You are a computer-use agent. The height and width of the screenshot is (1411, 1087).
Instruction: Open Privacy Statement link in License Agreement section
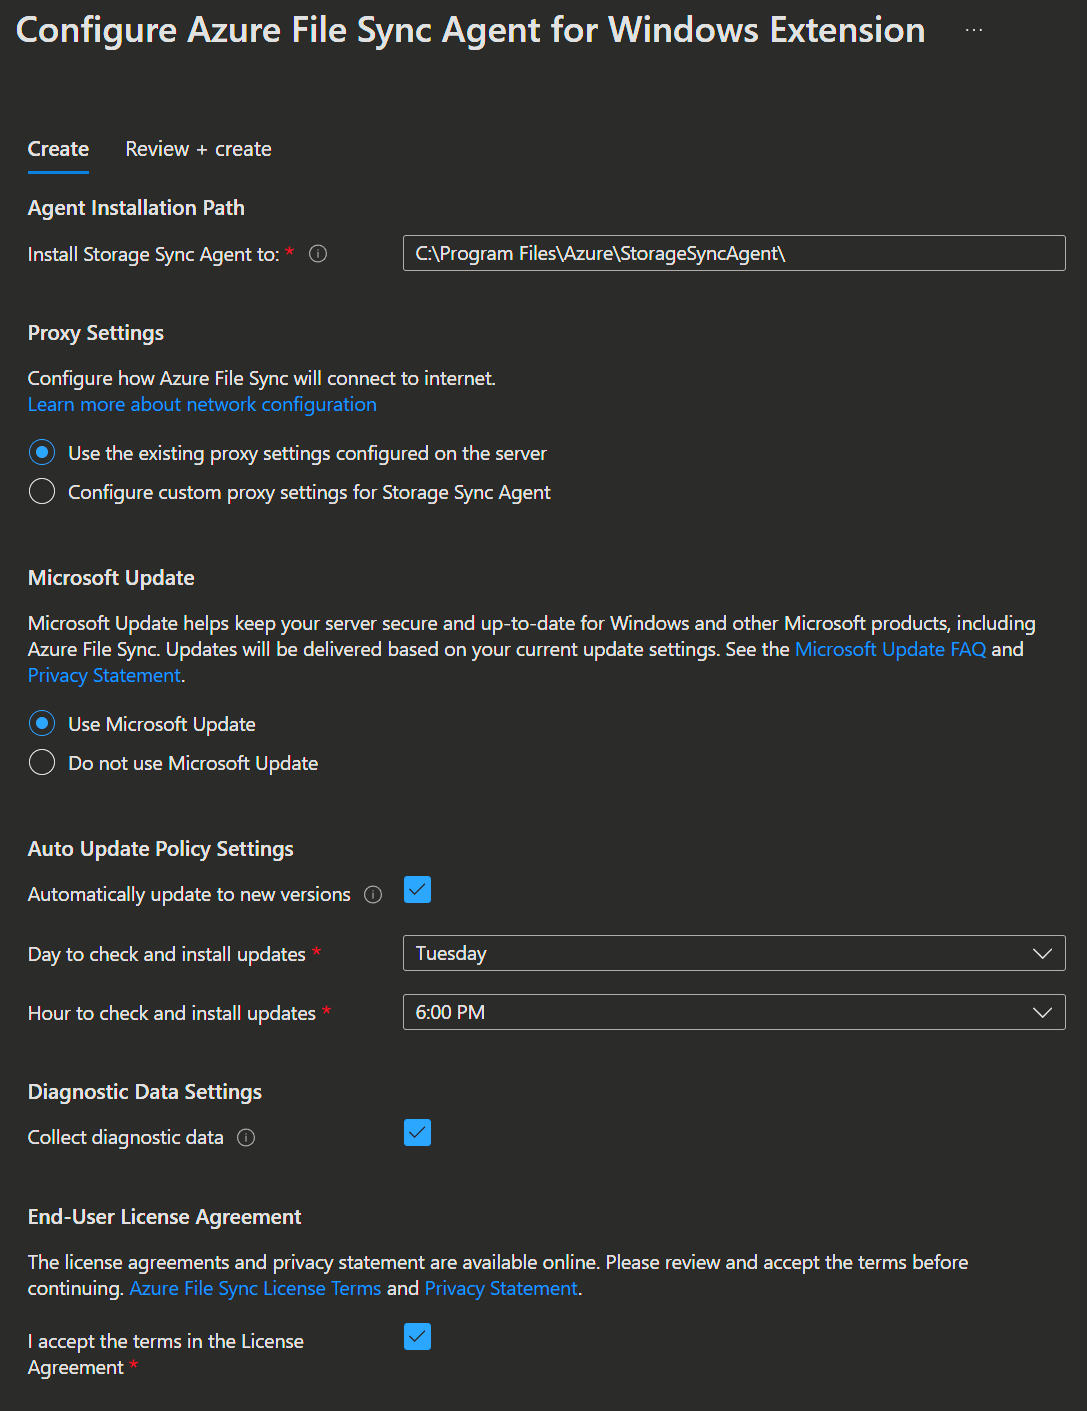pyautogui.click(x=501, y=1288)
